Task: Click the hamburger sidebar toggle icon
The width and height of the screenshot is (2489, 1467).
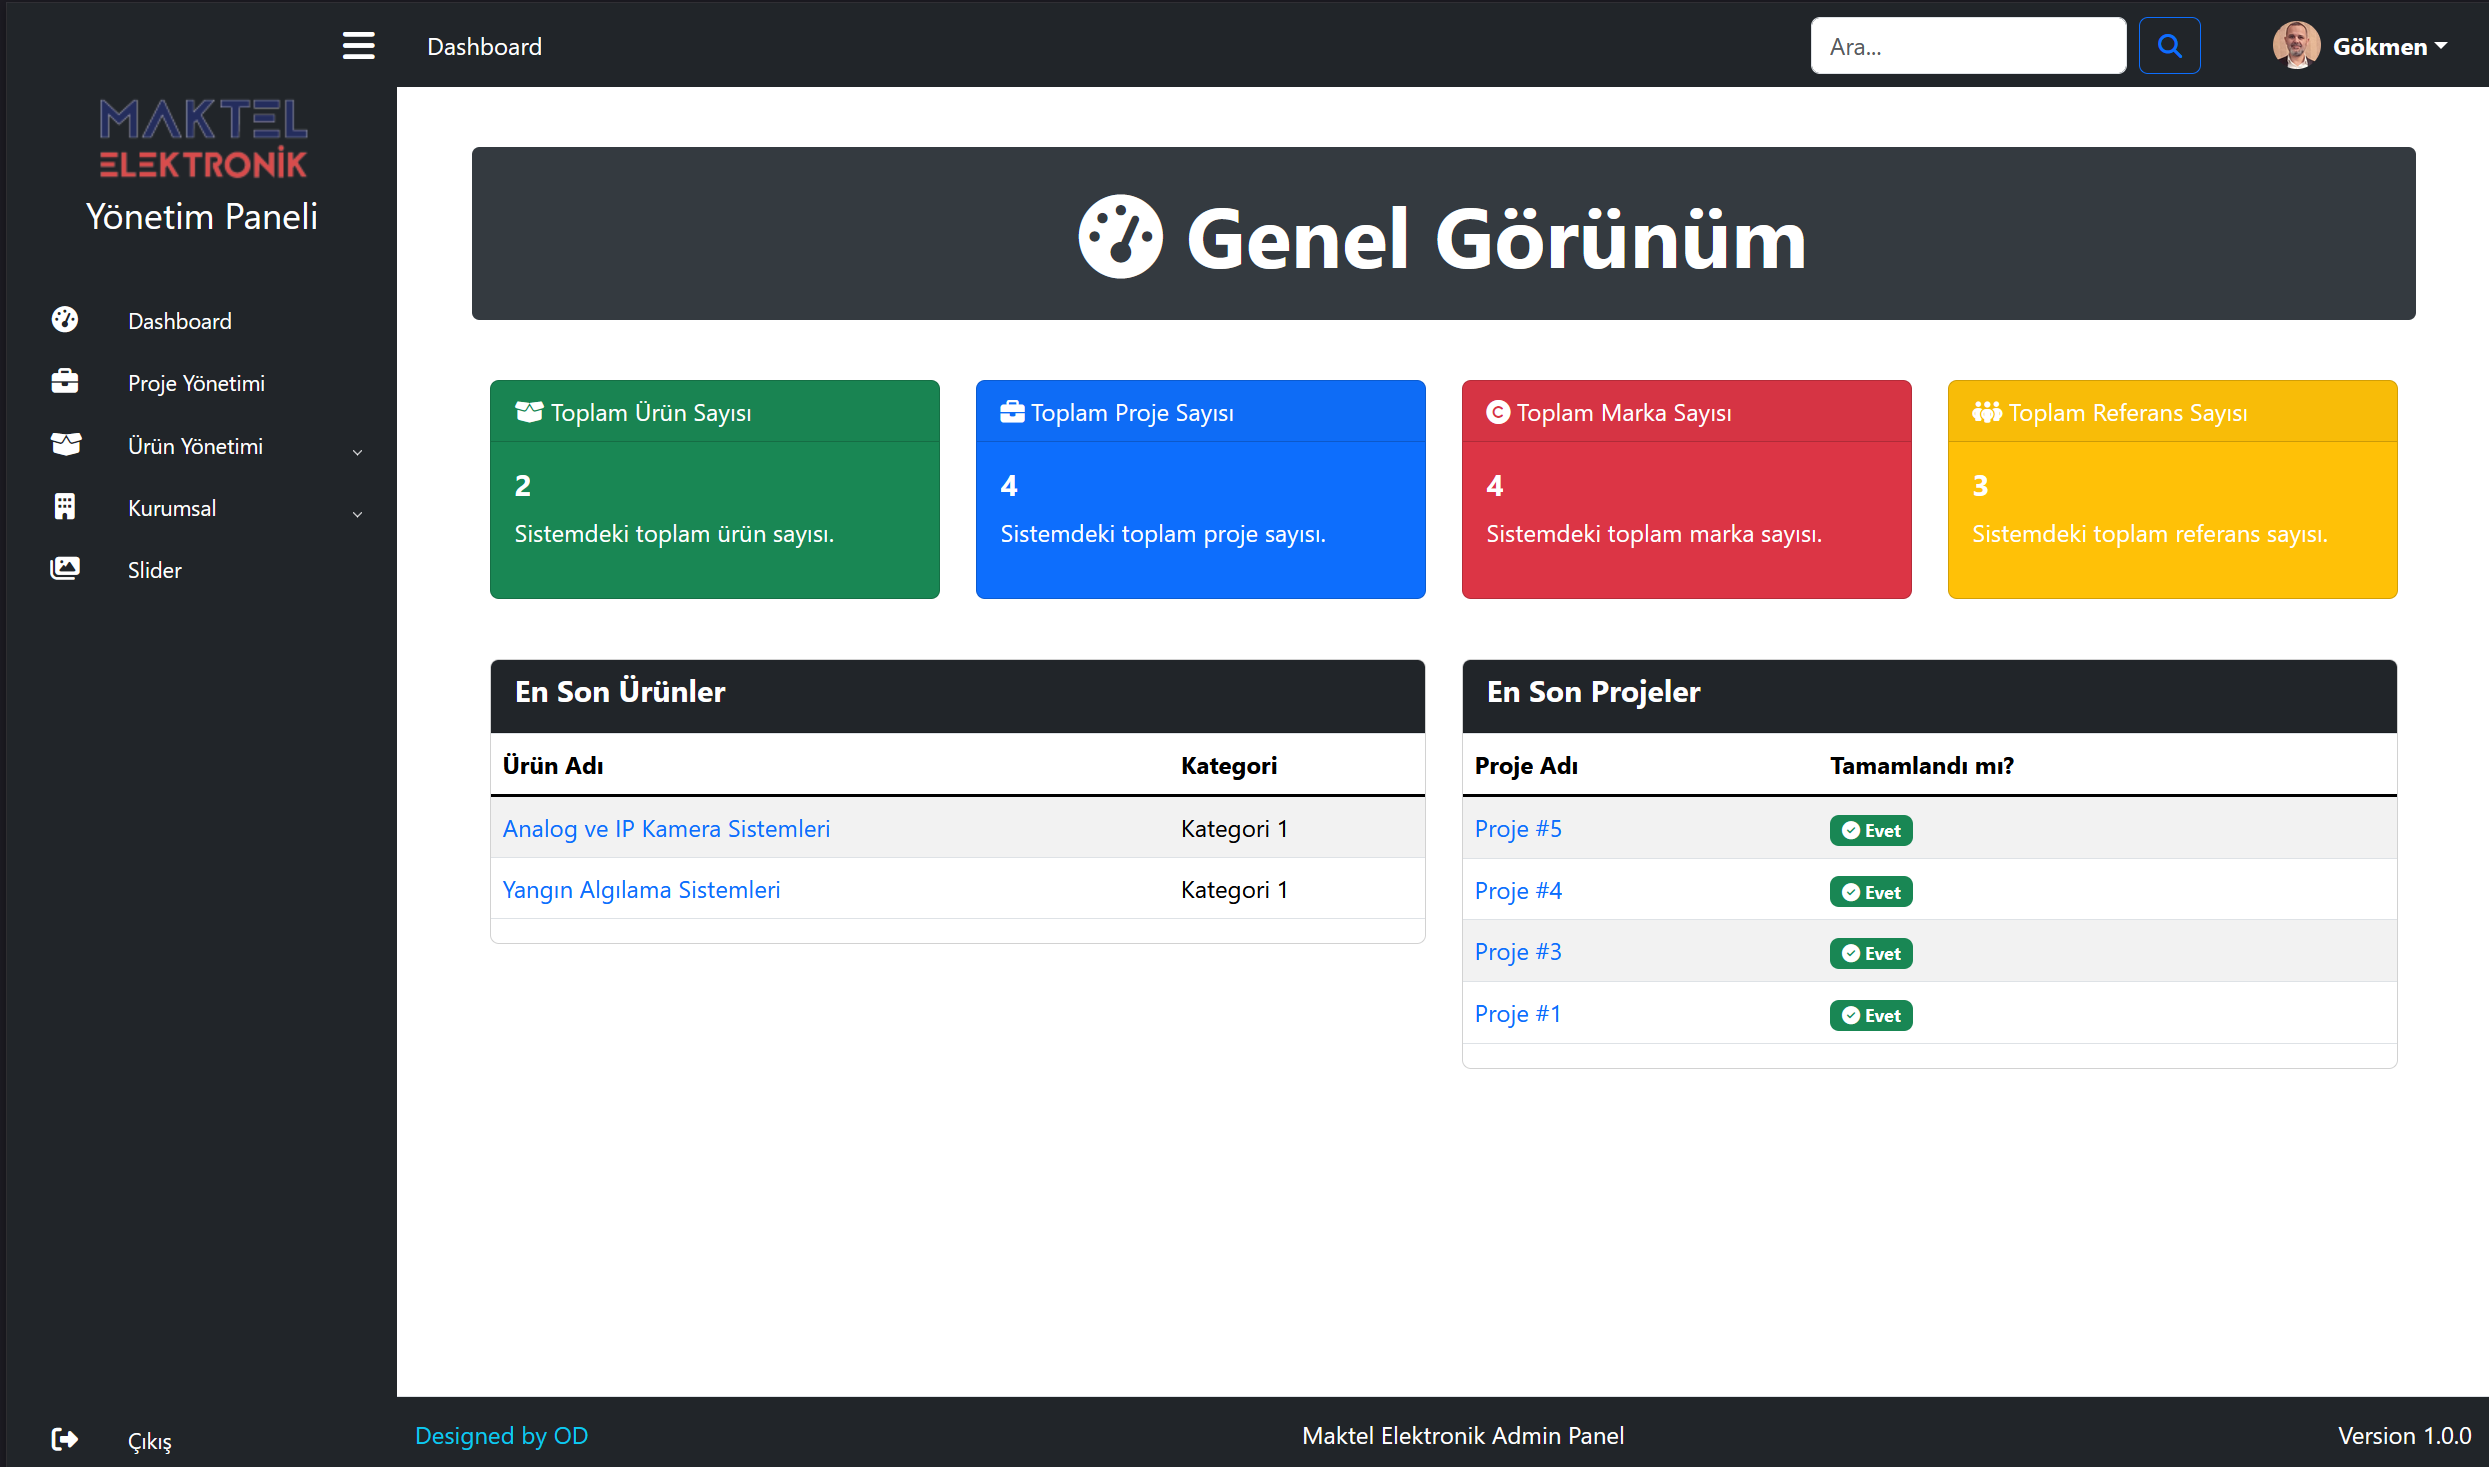Action: (x=358, y=46)
